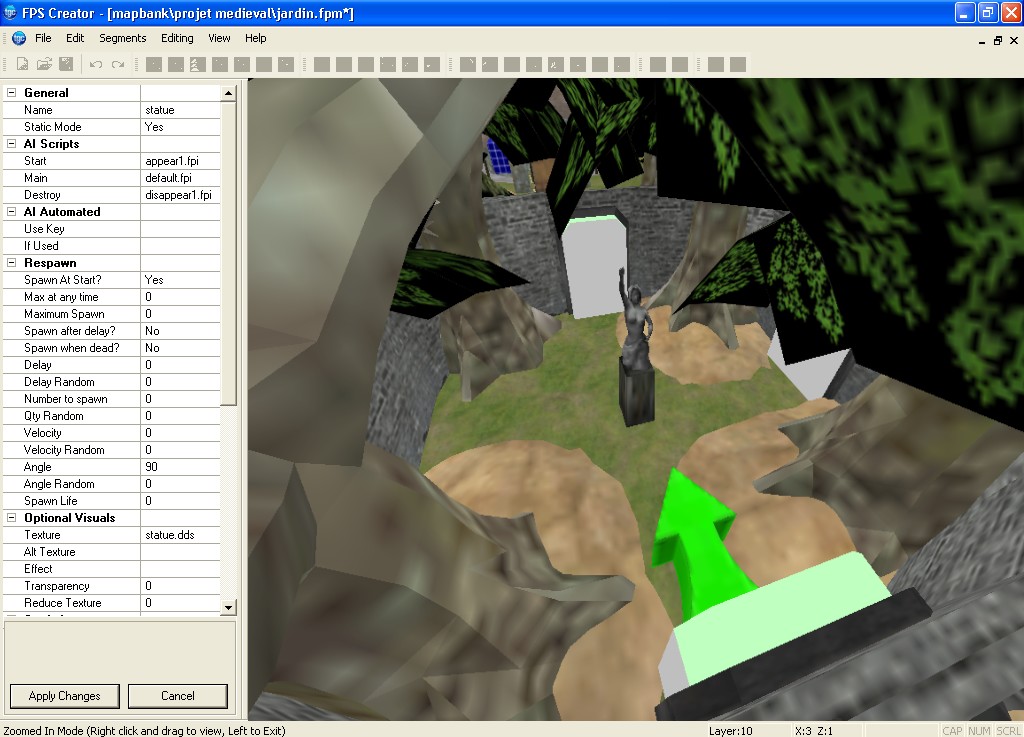Select the 'Qty Random' property label
The height and width of the screenshot is (737, 1024).
54,416
